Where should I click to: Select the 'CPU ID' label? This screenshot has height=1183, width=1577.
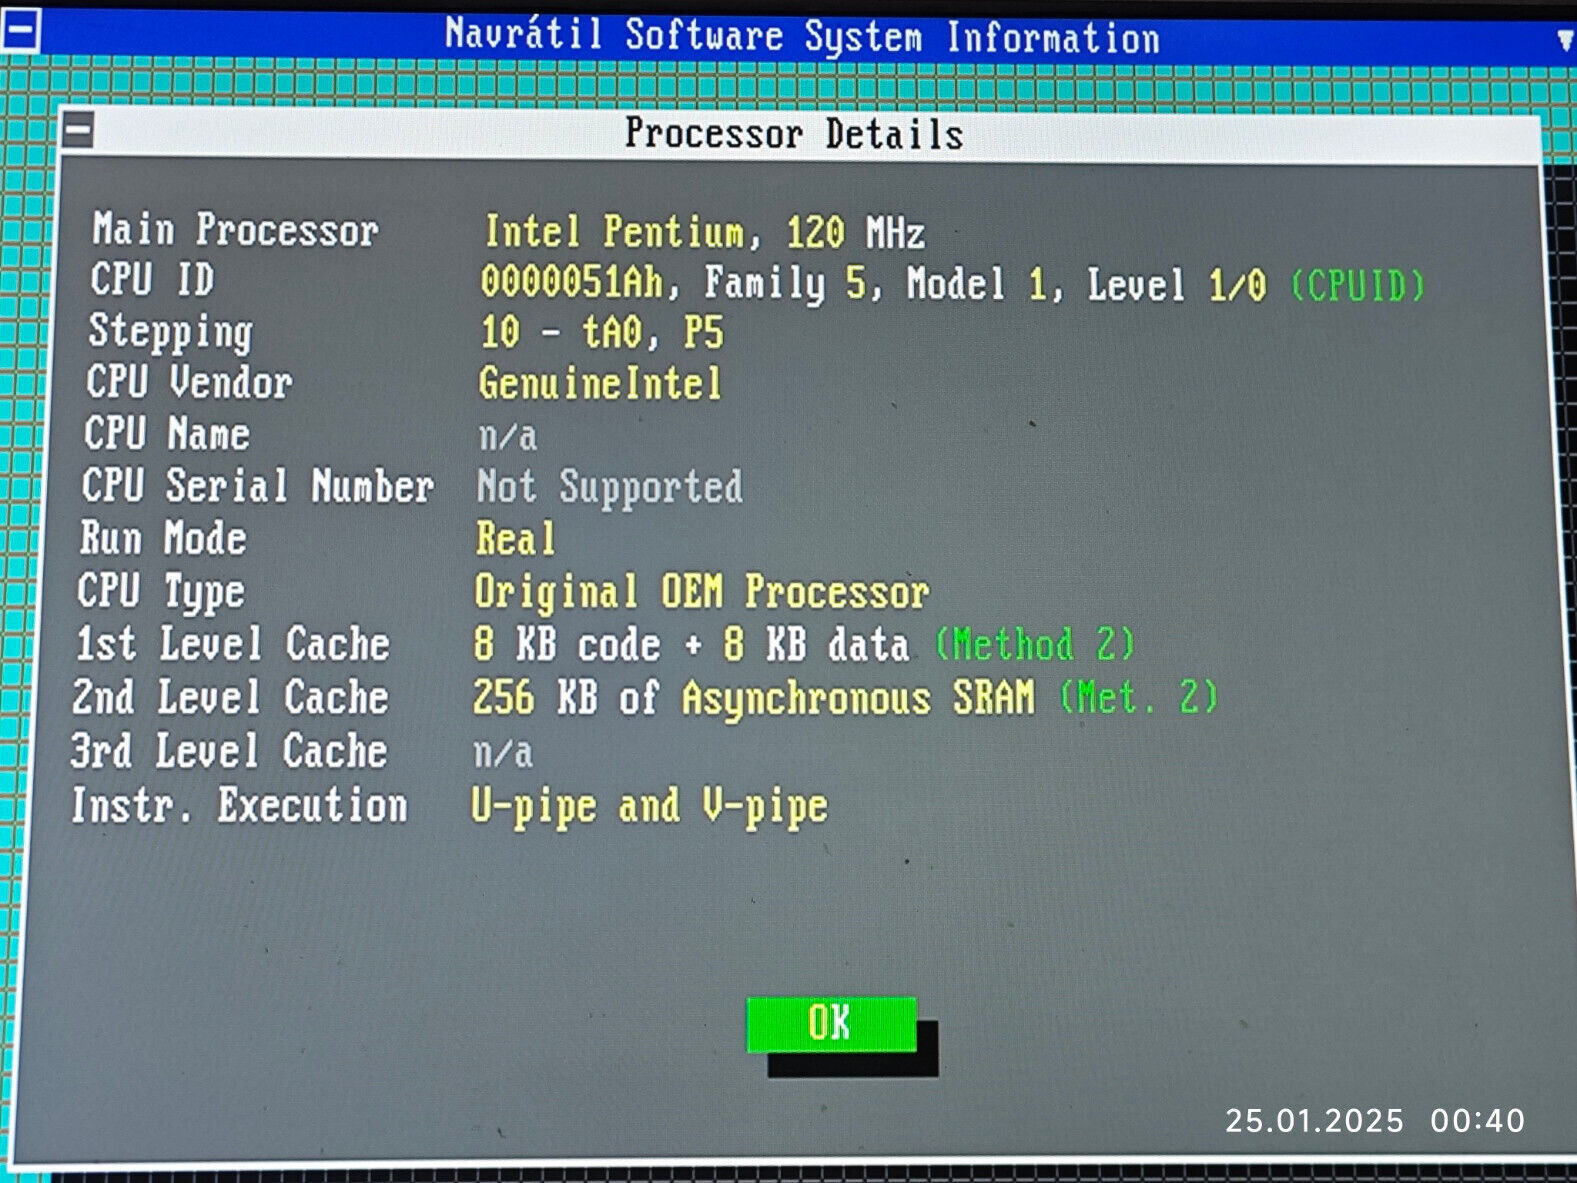tap(153, 279)
